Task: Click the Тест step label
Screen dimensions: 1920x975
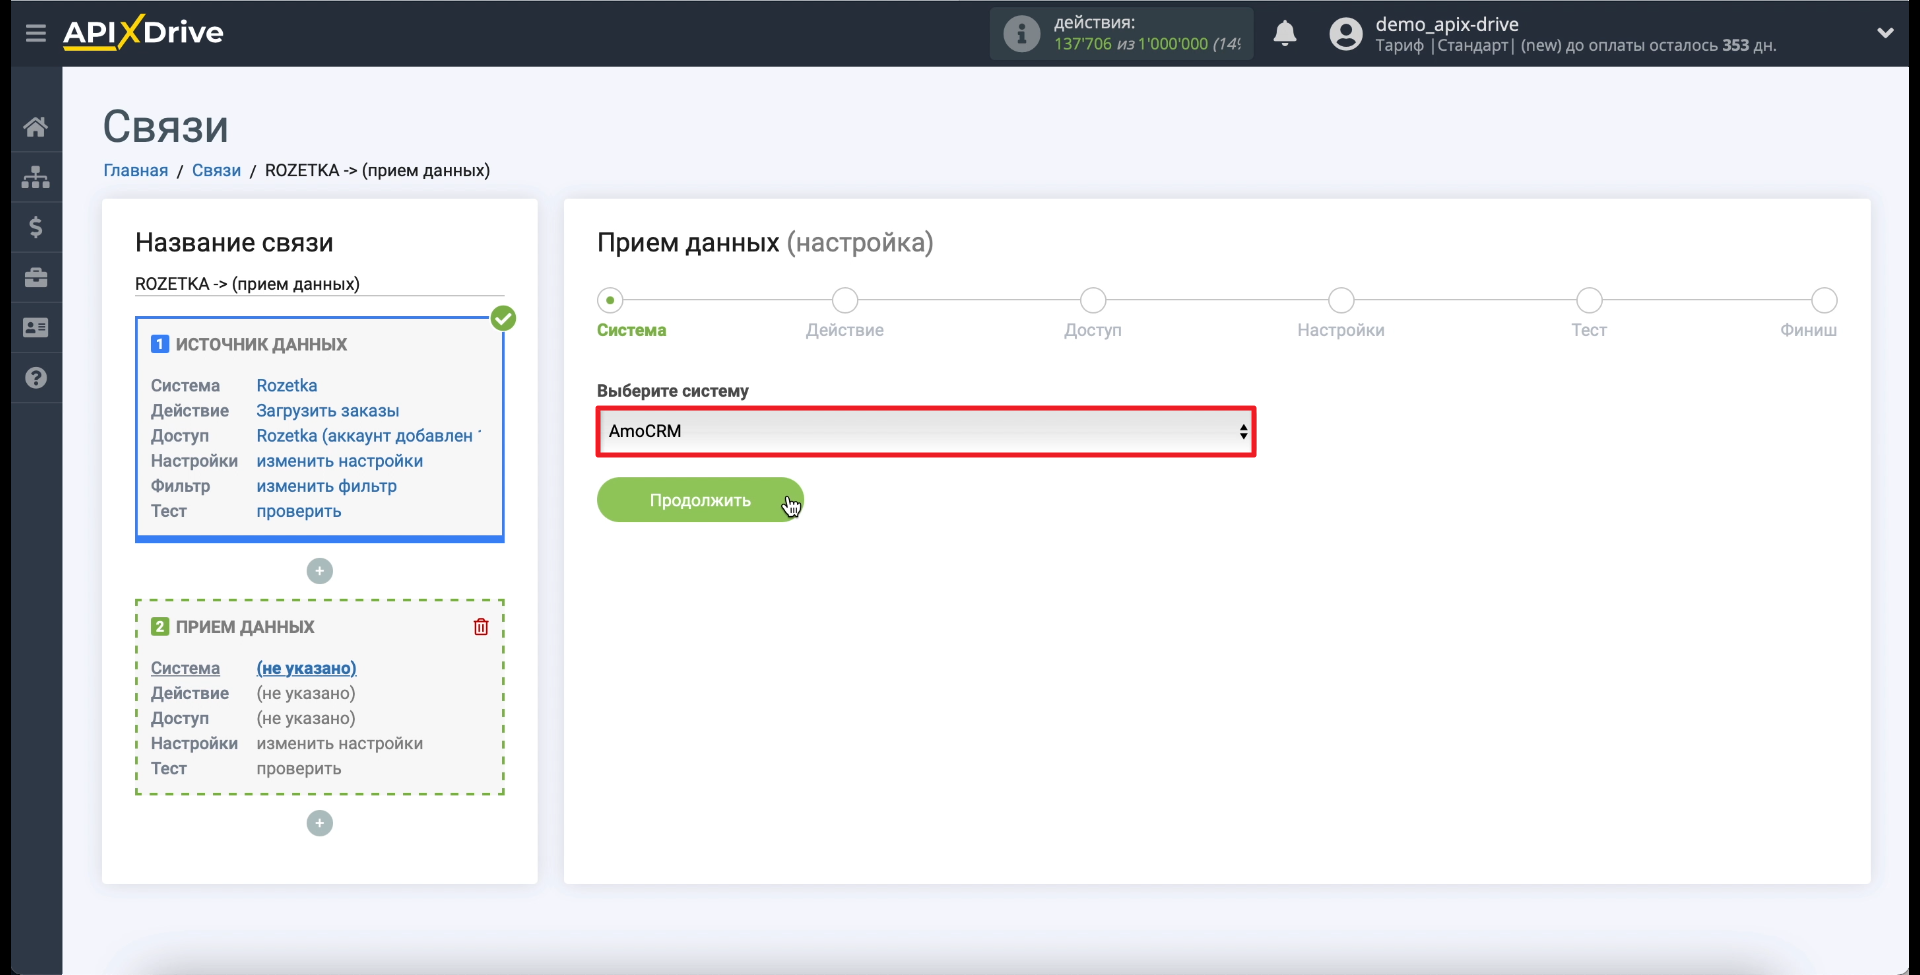Action: (x=1589, y=330)
